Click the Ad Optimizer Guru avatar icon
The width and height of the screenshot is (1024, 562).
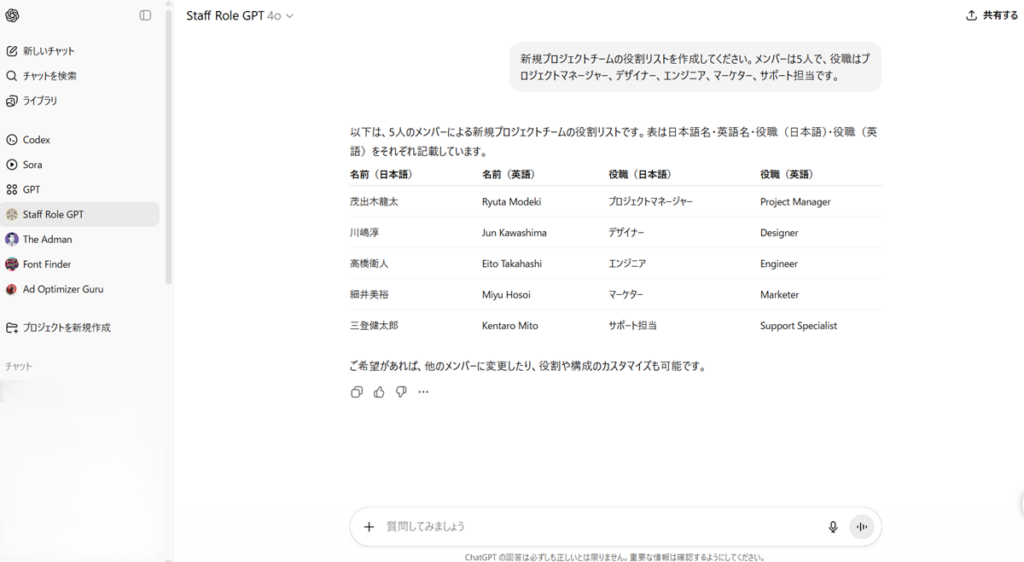pyautogui.click(x=12, y=289)
